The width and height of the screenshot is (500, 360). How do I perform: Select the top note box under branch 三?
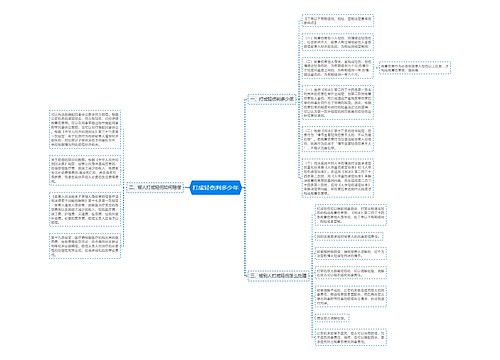click(x=351, y=215)
